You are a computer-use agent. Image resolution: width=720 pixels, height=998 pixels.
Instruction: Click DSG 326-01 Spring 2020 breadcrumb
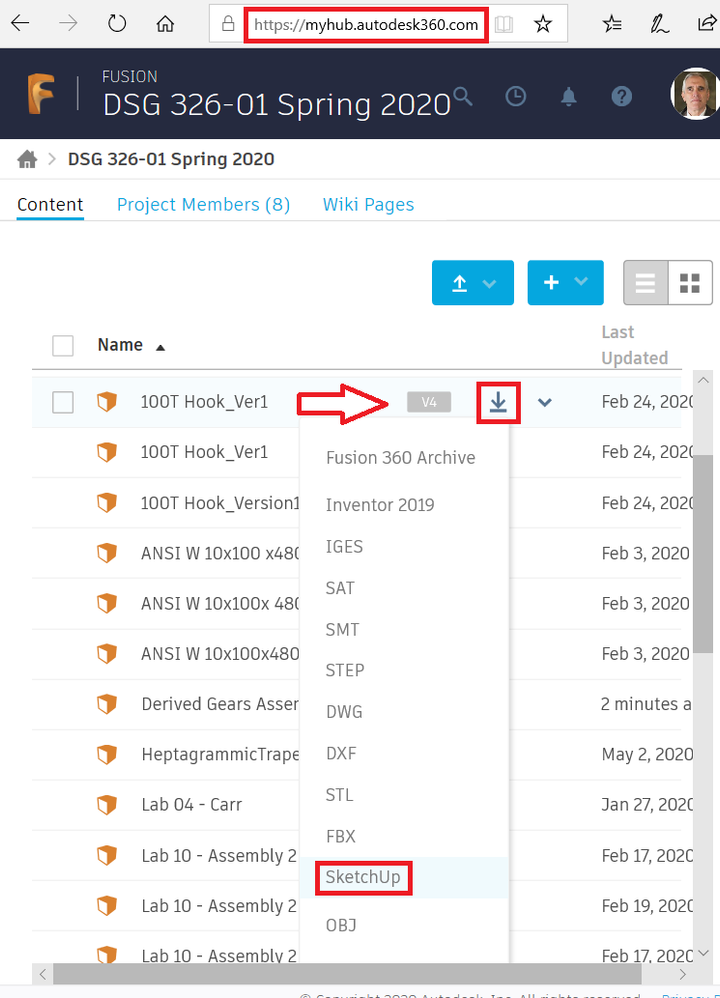pos(171,159)
